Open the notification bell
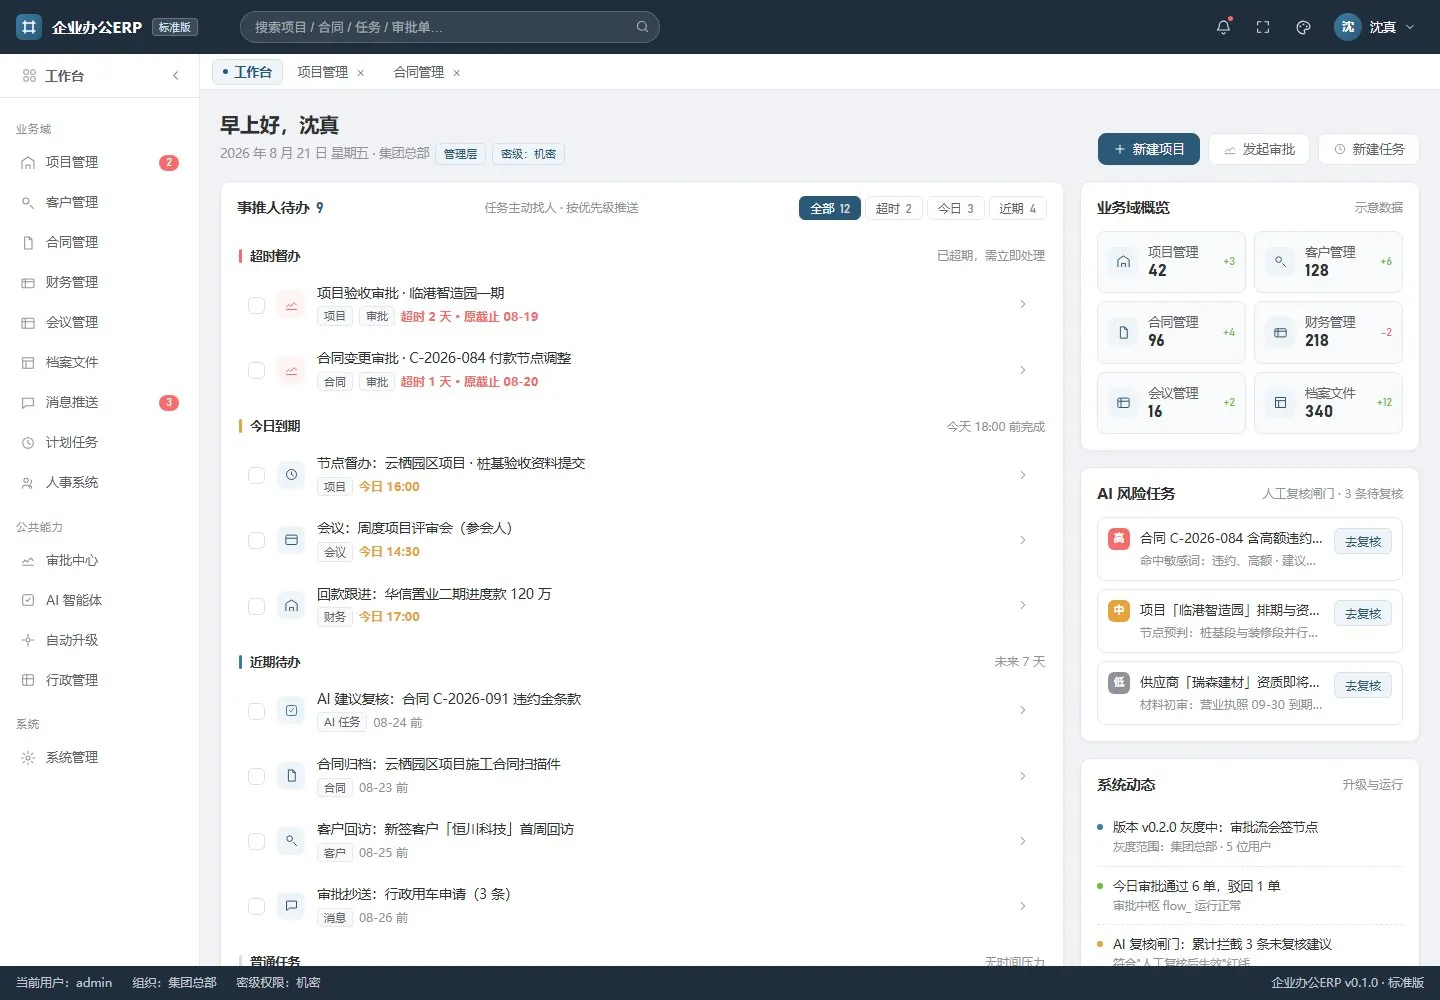 click(1223, 27)
